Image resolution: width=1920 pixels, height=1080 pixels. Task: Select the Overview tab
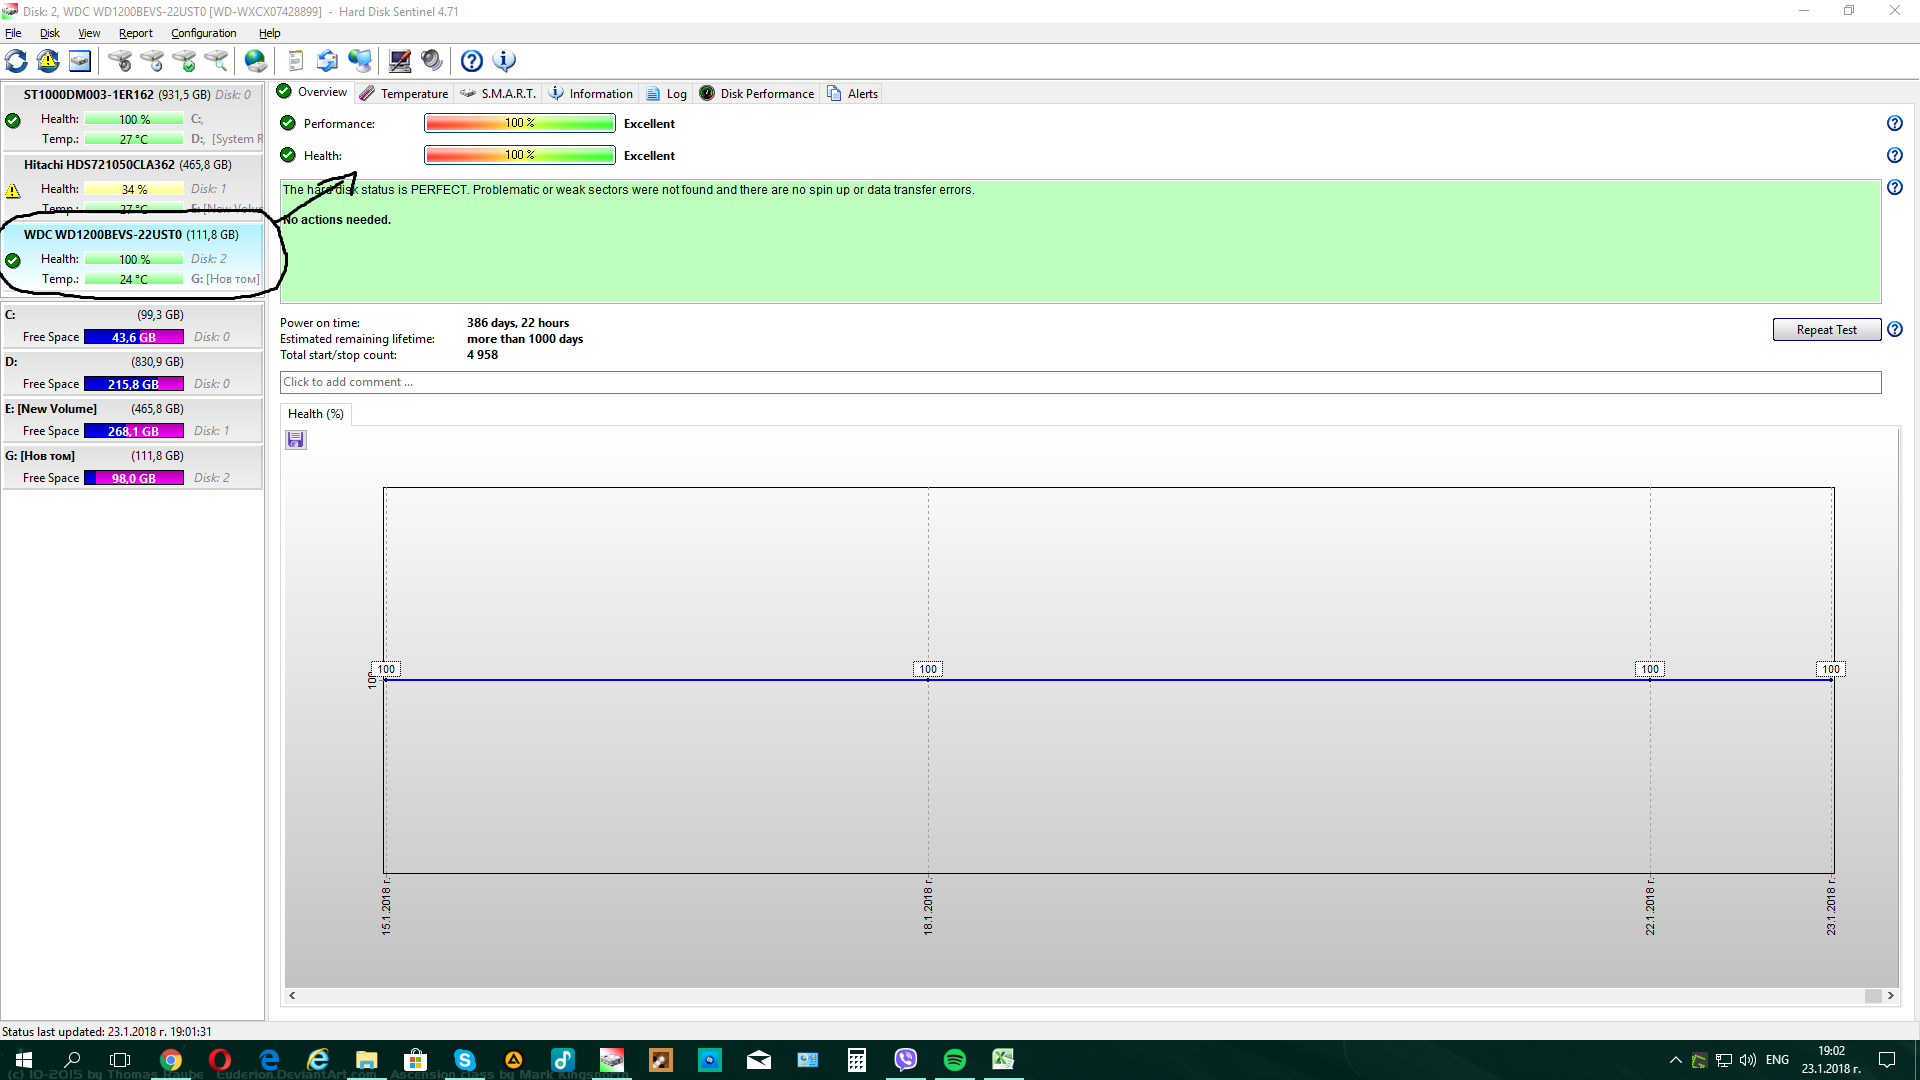click(312, 92)
